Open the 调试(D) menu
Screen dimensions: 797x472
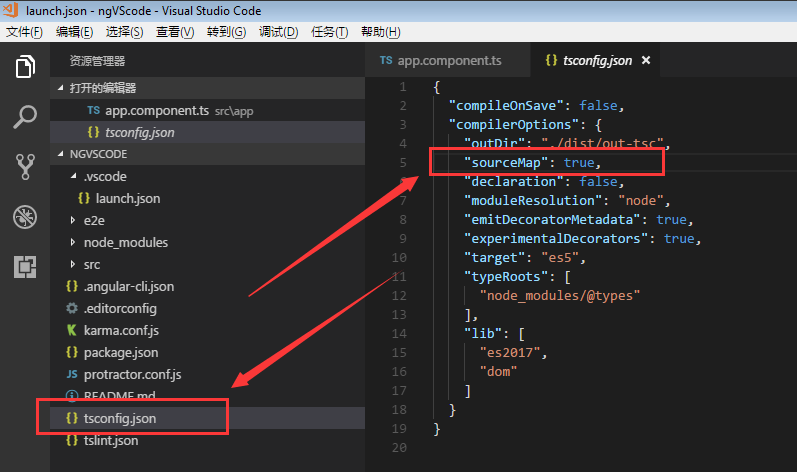pyautogui.click(x=278, y=32)
